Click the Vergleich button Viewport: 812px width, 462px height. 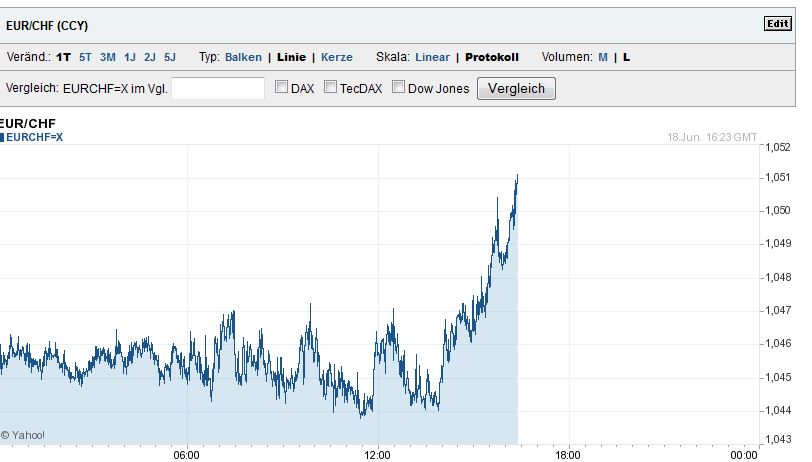click(516, 88)
